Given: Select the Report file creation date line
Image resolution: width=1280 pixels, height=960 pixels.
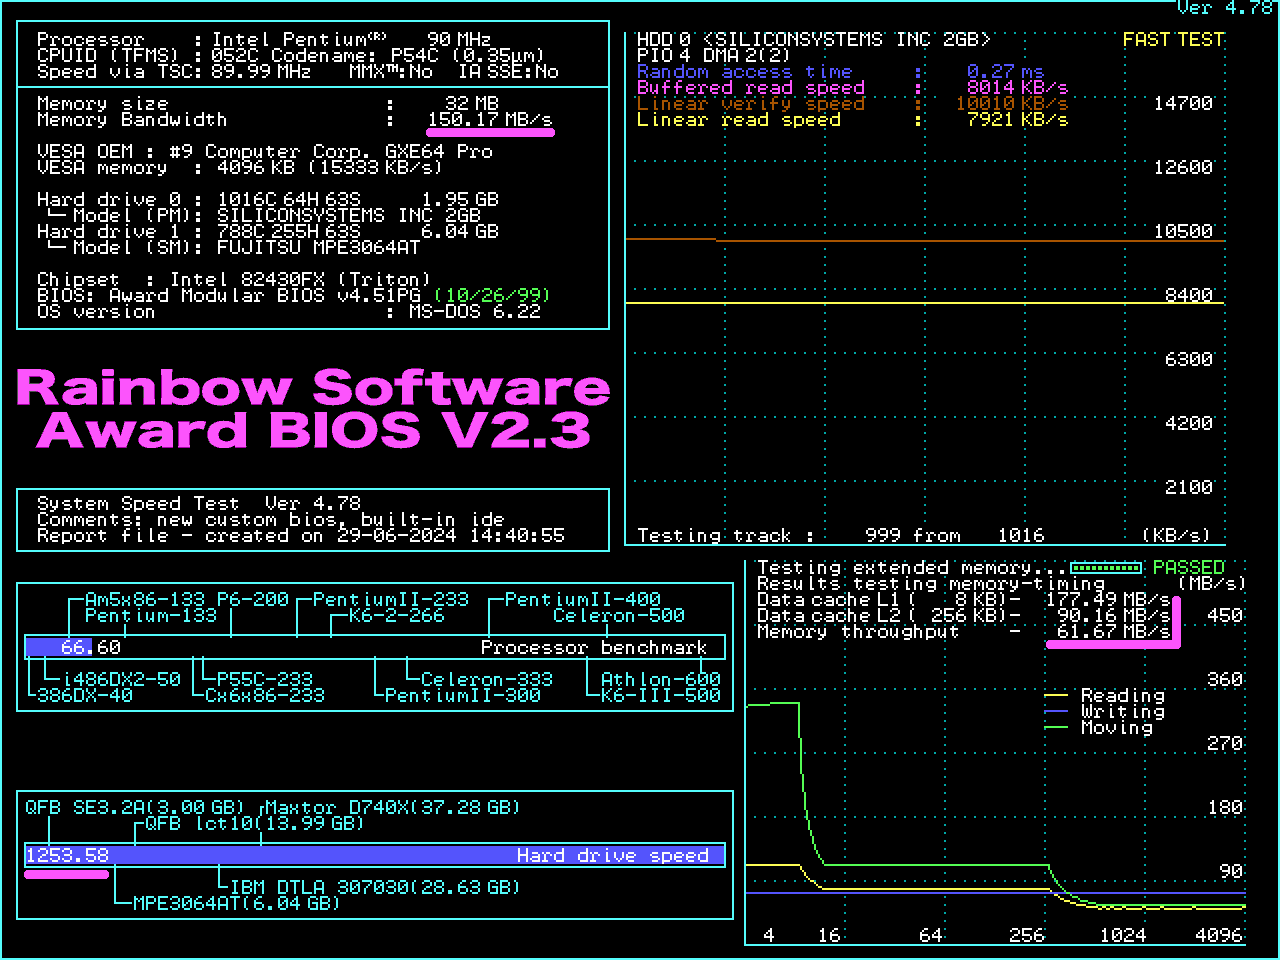Looking at the screenshot, I should (x=301, y=535).
